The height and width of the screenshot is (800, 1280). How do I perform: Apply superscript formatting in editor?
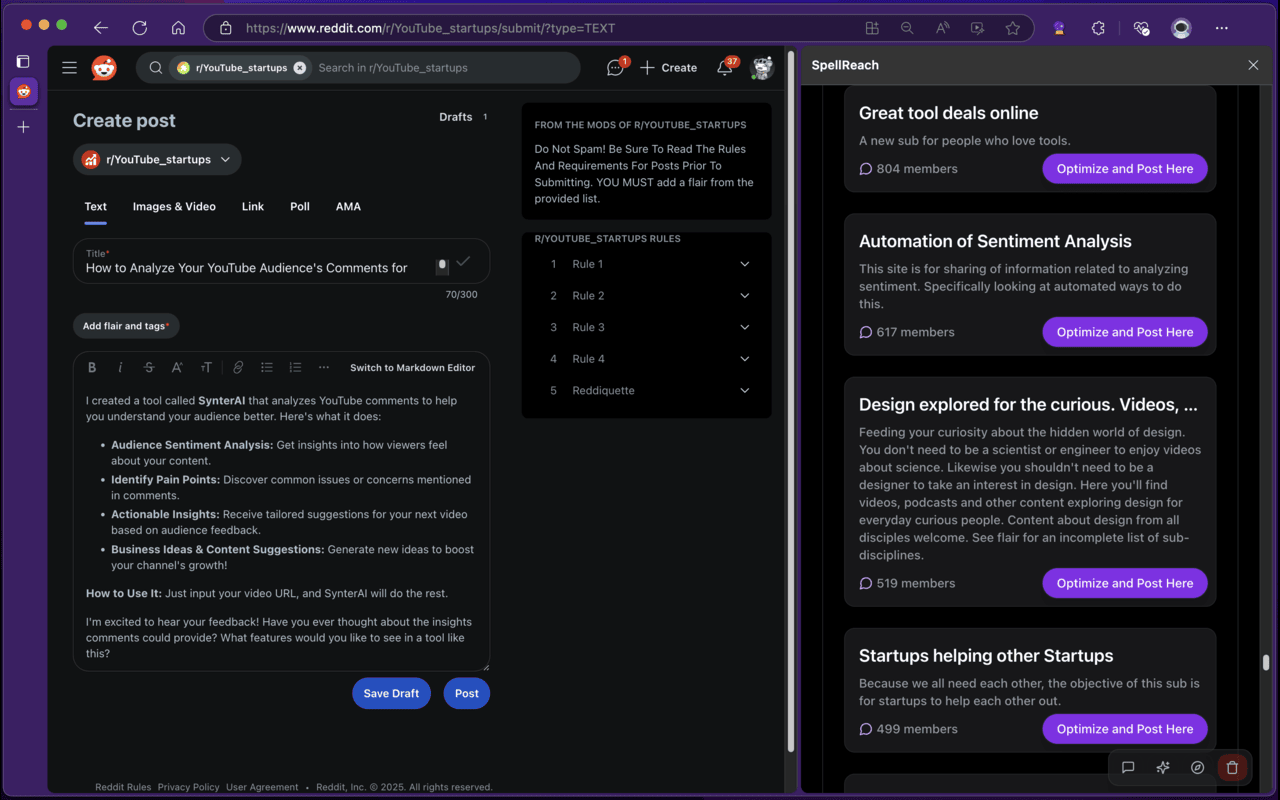177,367
